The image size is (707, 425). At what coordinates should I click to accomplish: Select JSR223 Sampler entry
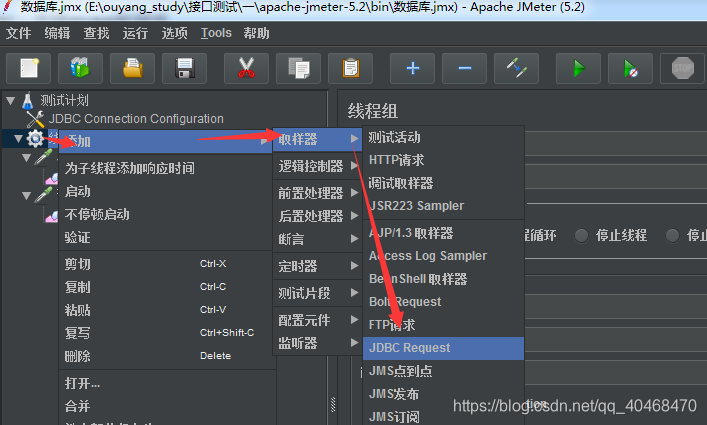tap(444, 206)
